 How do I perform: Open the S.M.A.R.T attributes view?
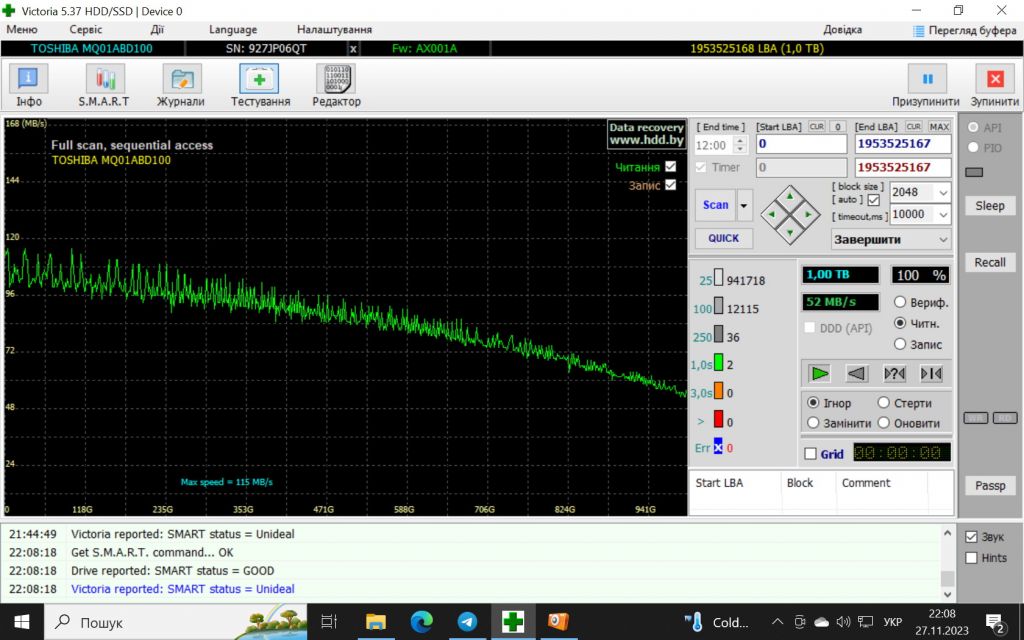(104, 86)
